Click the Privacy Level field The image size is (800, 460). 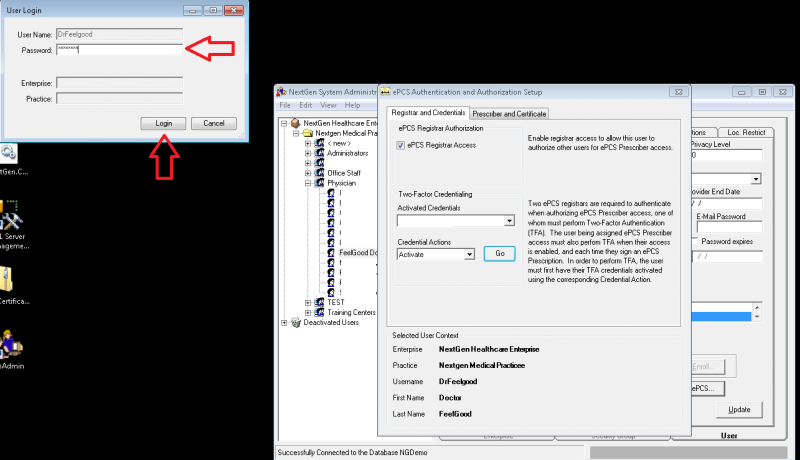727,155
